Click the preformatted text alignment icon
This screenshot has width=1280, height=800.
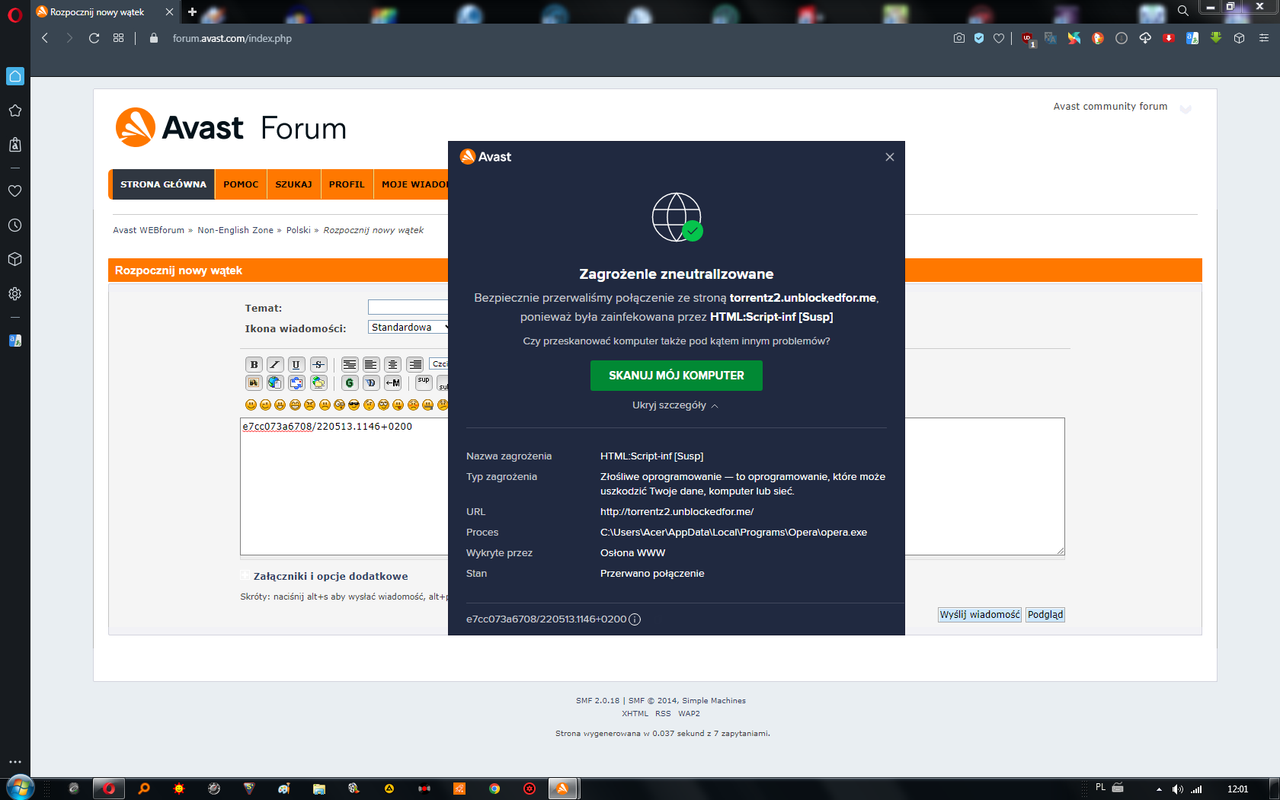(349, 364)
